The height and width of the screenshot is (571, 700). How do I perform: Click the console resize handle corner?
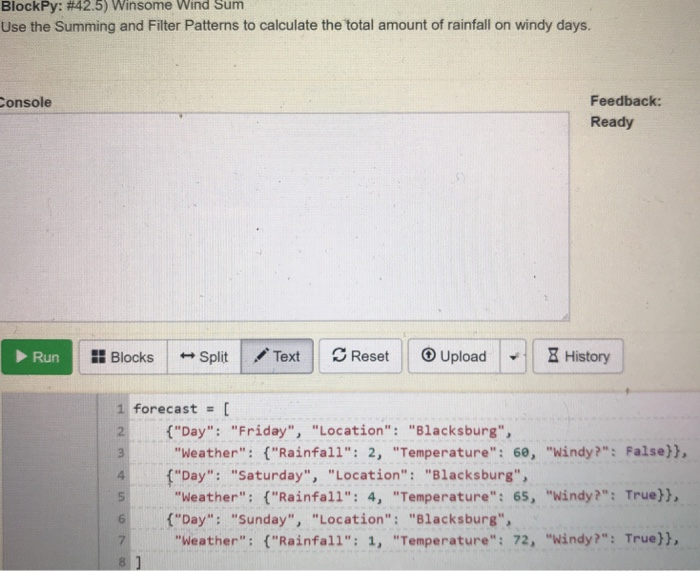coord(565,317)
